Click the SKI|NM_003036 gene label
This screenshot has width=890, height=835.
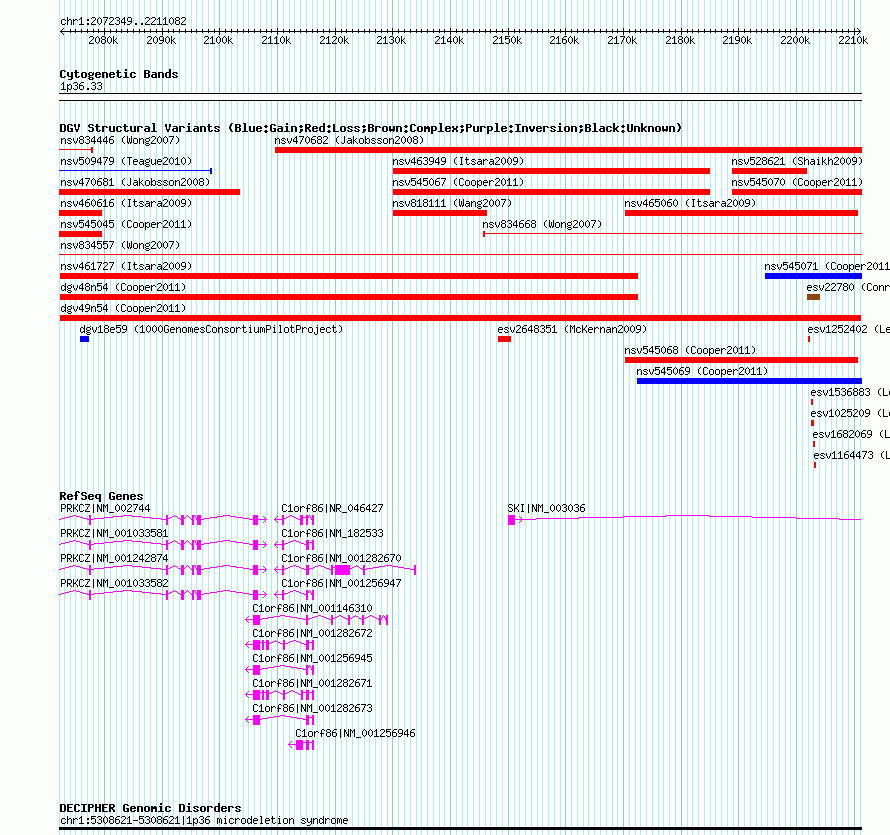tap(547, 508)
